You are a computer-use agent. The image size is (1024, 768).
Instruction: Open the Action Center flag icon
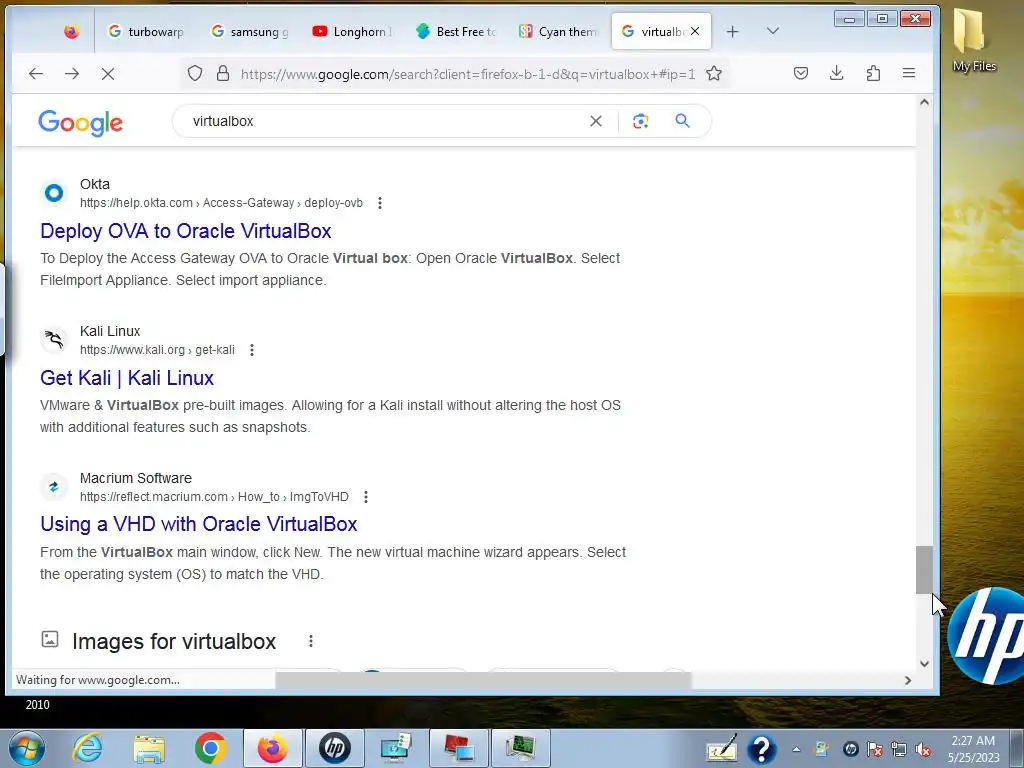click(x=875, y=750)
